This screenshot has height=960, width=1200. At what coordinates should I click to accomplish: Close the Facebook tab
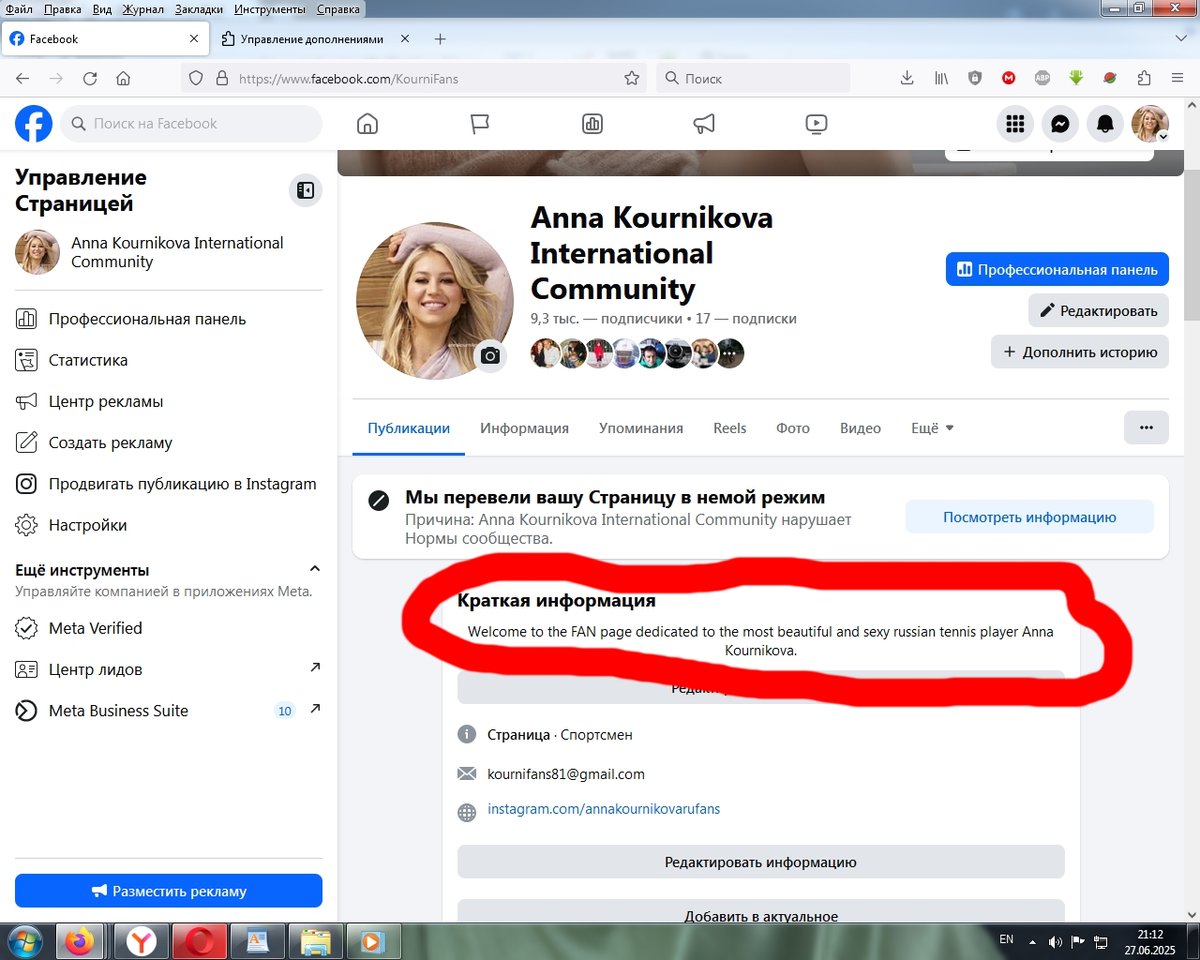(x=194, y=39)
